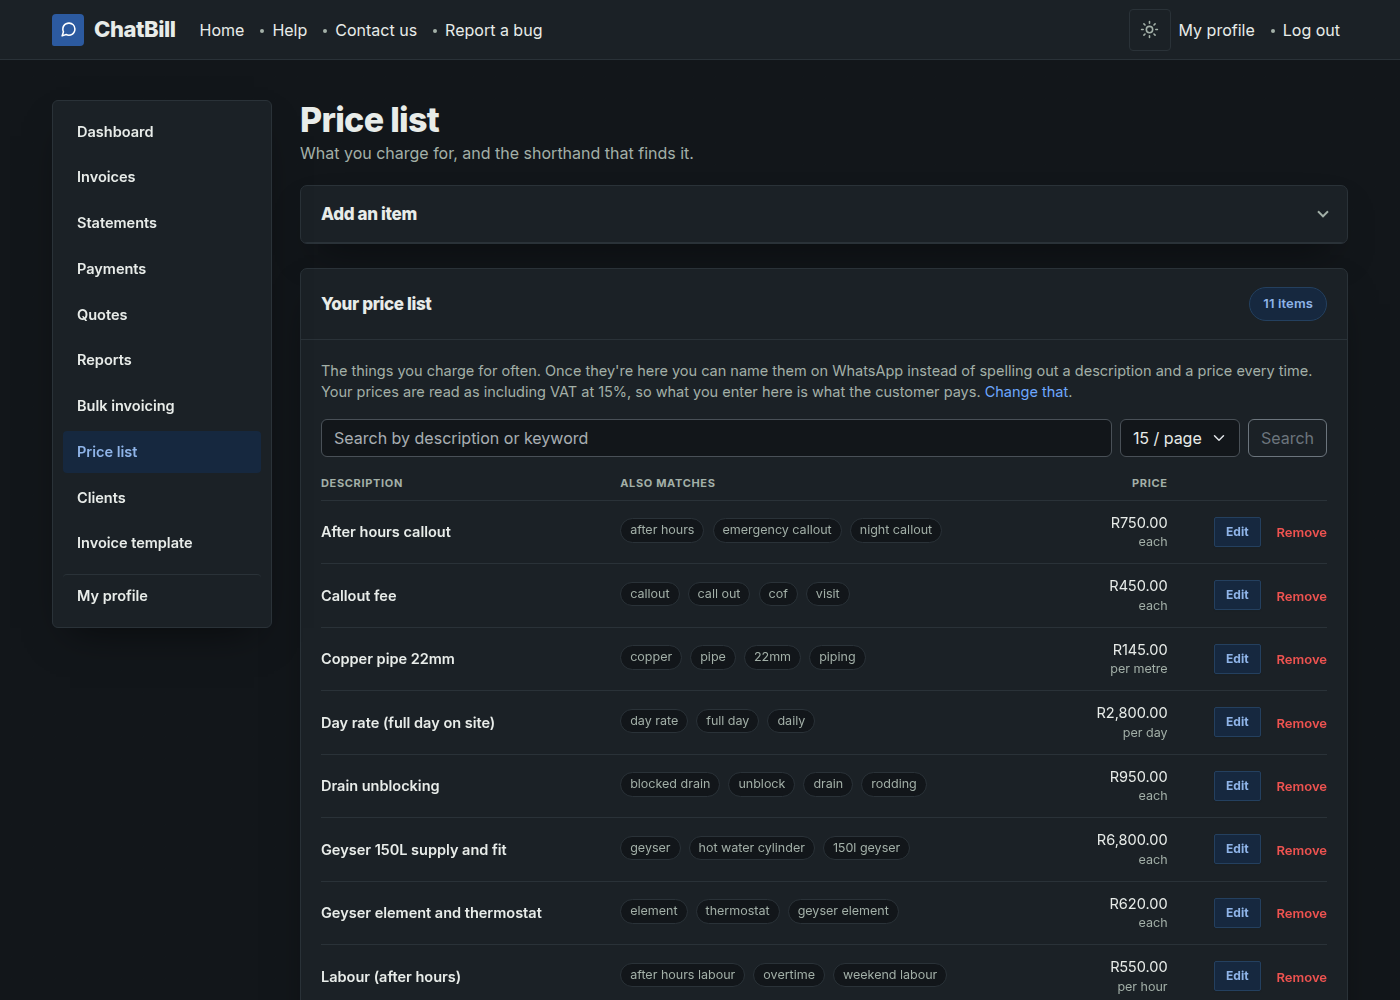Go to Reports in the sidebar
The image size is (1400, 1000).
[x=162, y=360]
